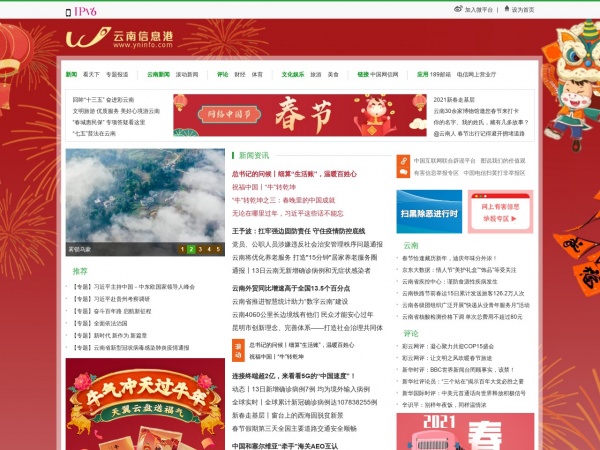
Task: Open the 滚动新闻 navigation item
Action: 187,74
